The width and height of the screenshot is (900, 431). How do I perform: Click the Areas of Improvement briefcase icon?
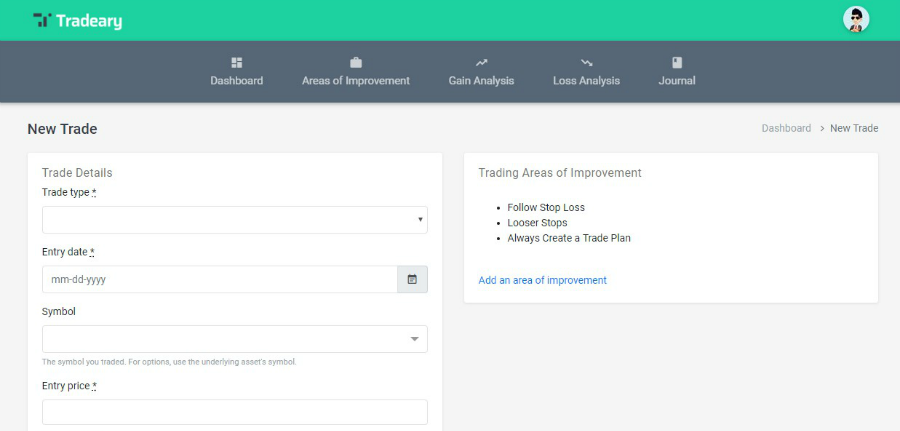click(356, 63)
